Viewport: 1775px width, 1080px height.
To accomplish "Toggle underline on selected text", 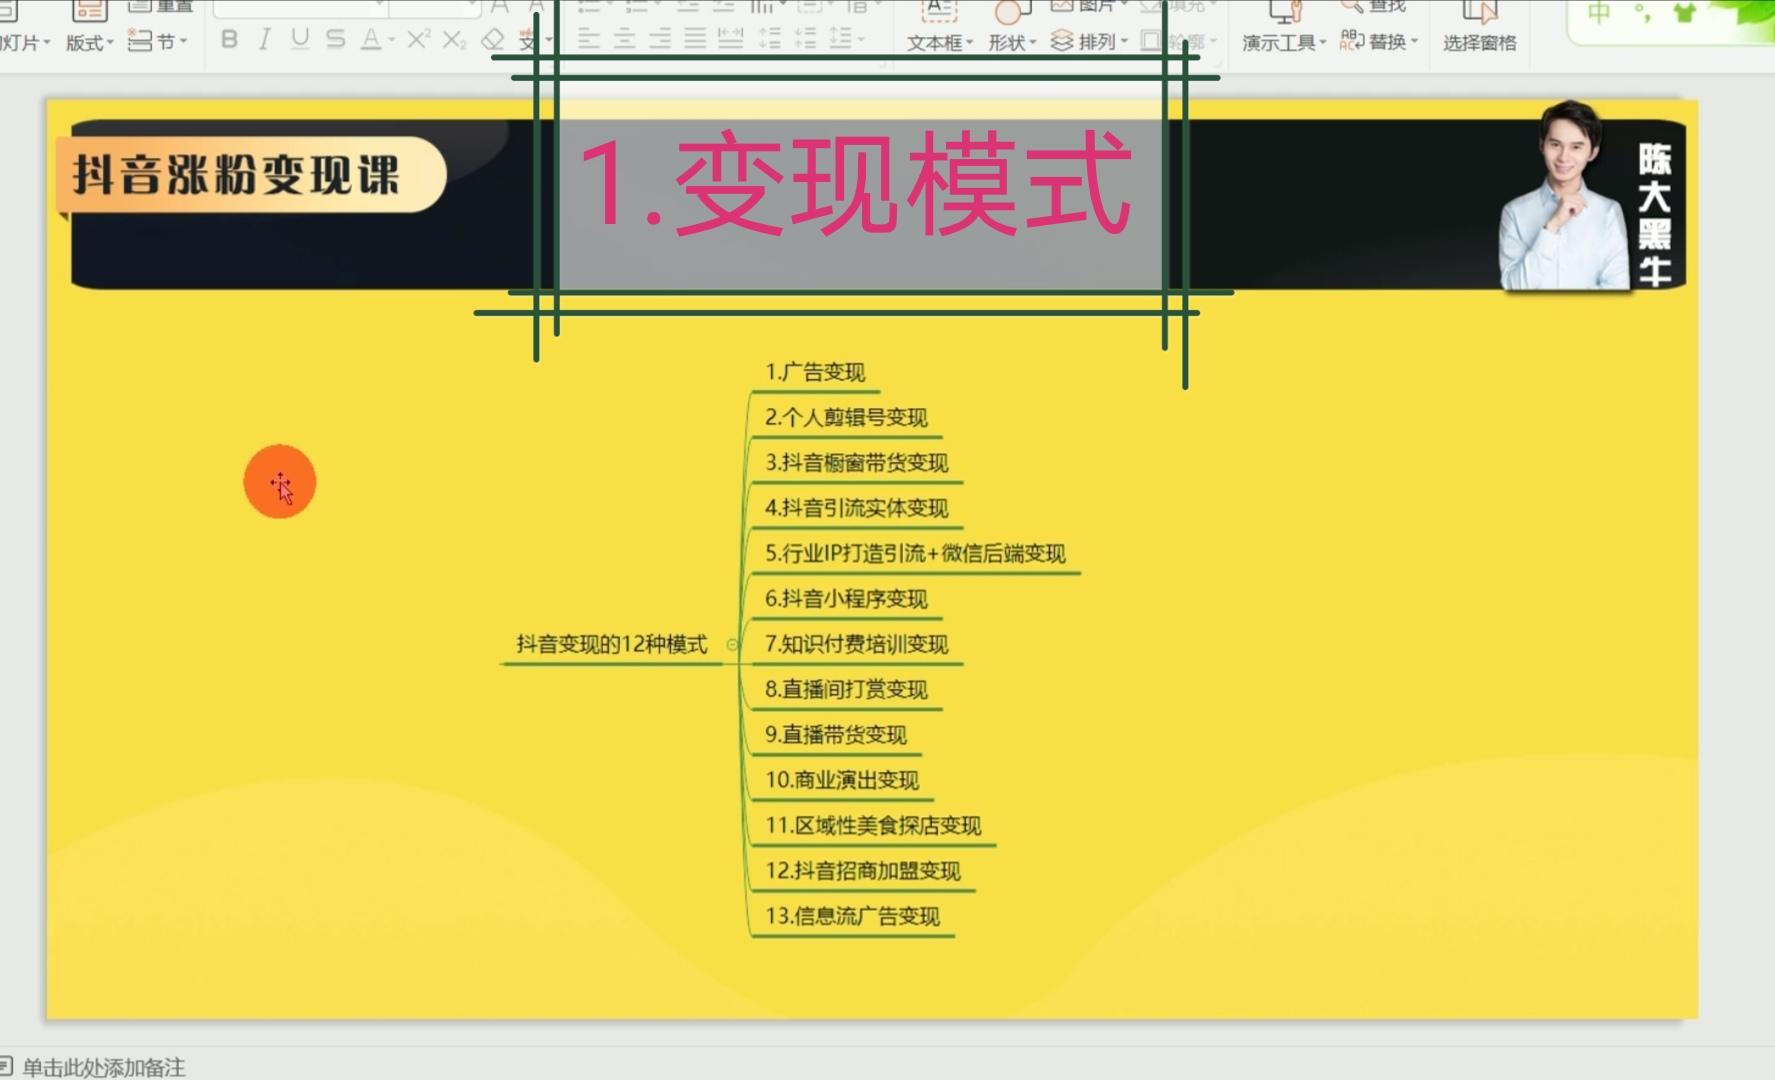I will 299,40.
